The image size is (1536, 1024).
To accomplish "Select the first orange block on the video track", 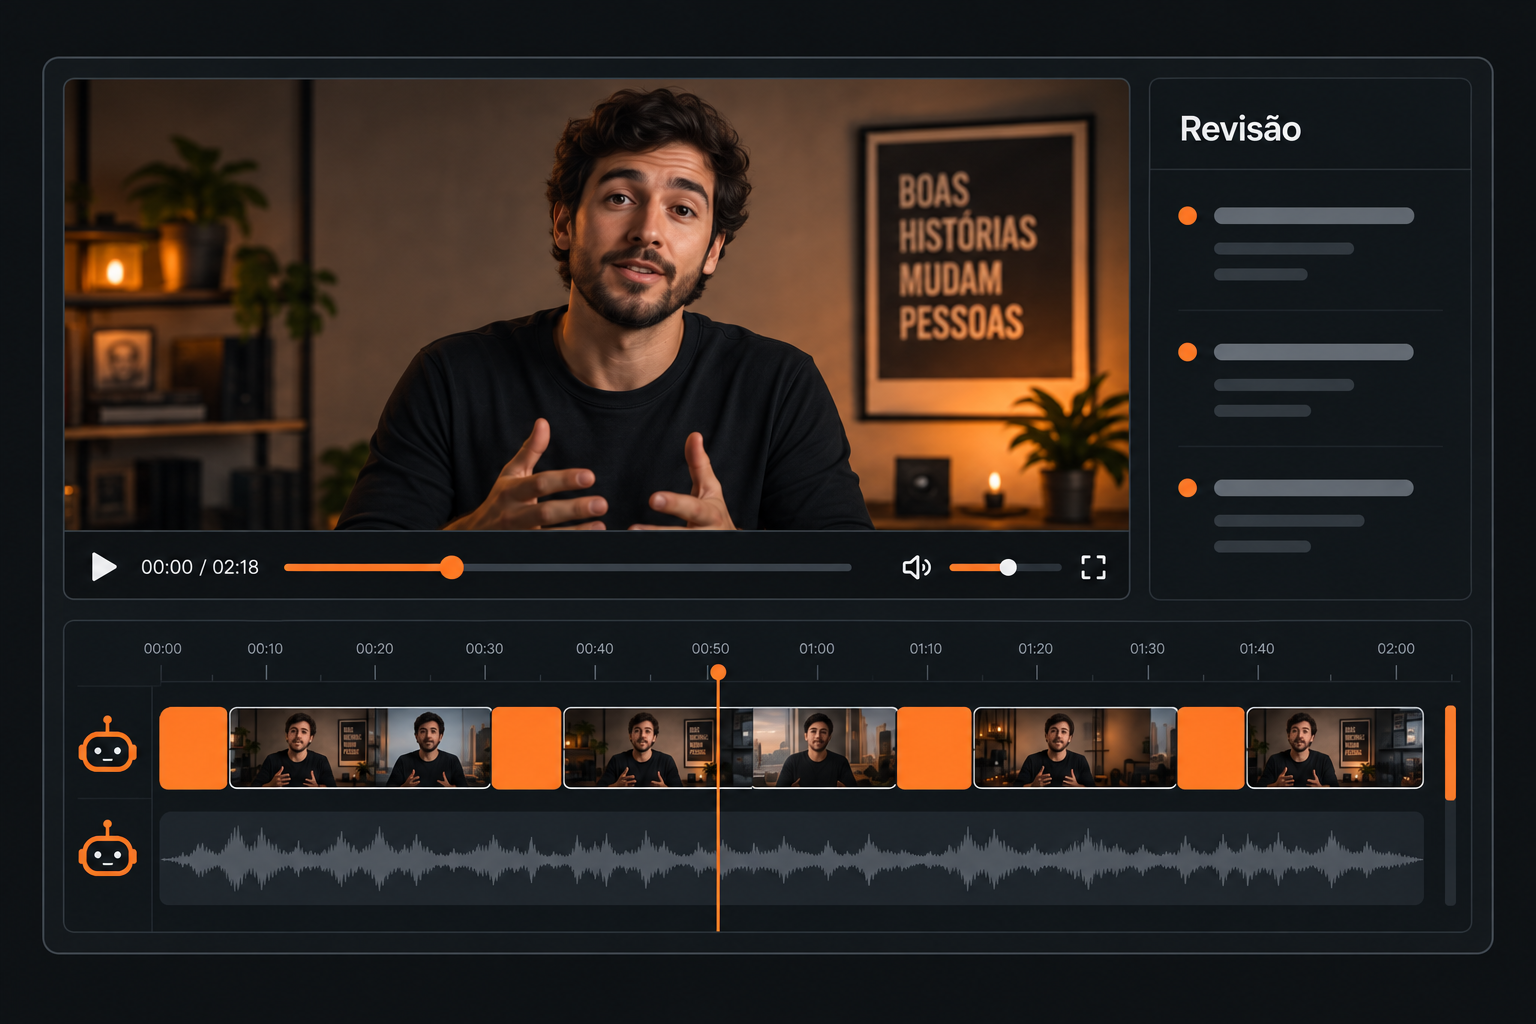I will [194, 748].
